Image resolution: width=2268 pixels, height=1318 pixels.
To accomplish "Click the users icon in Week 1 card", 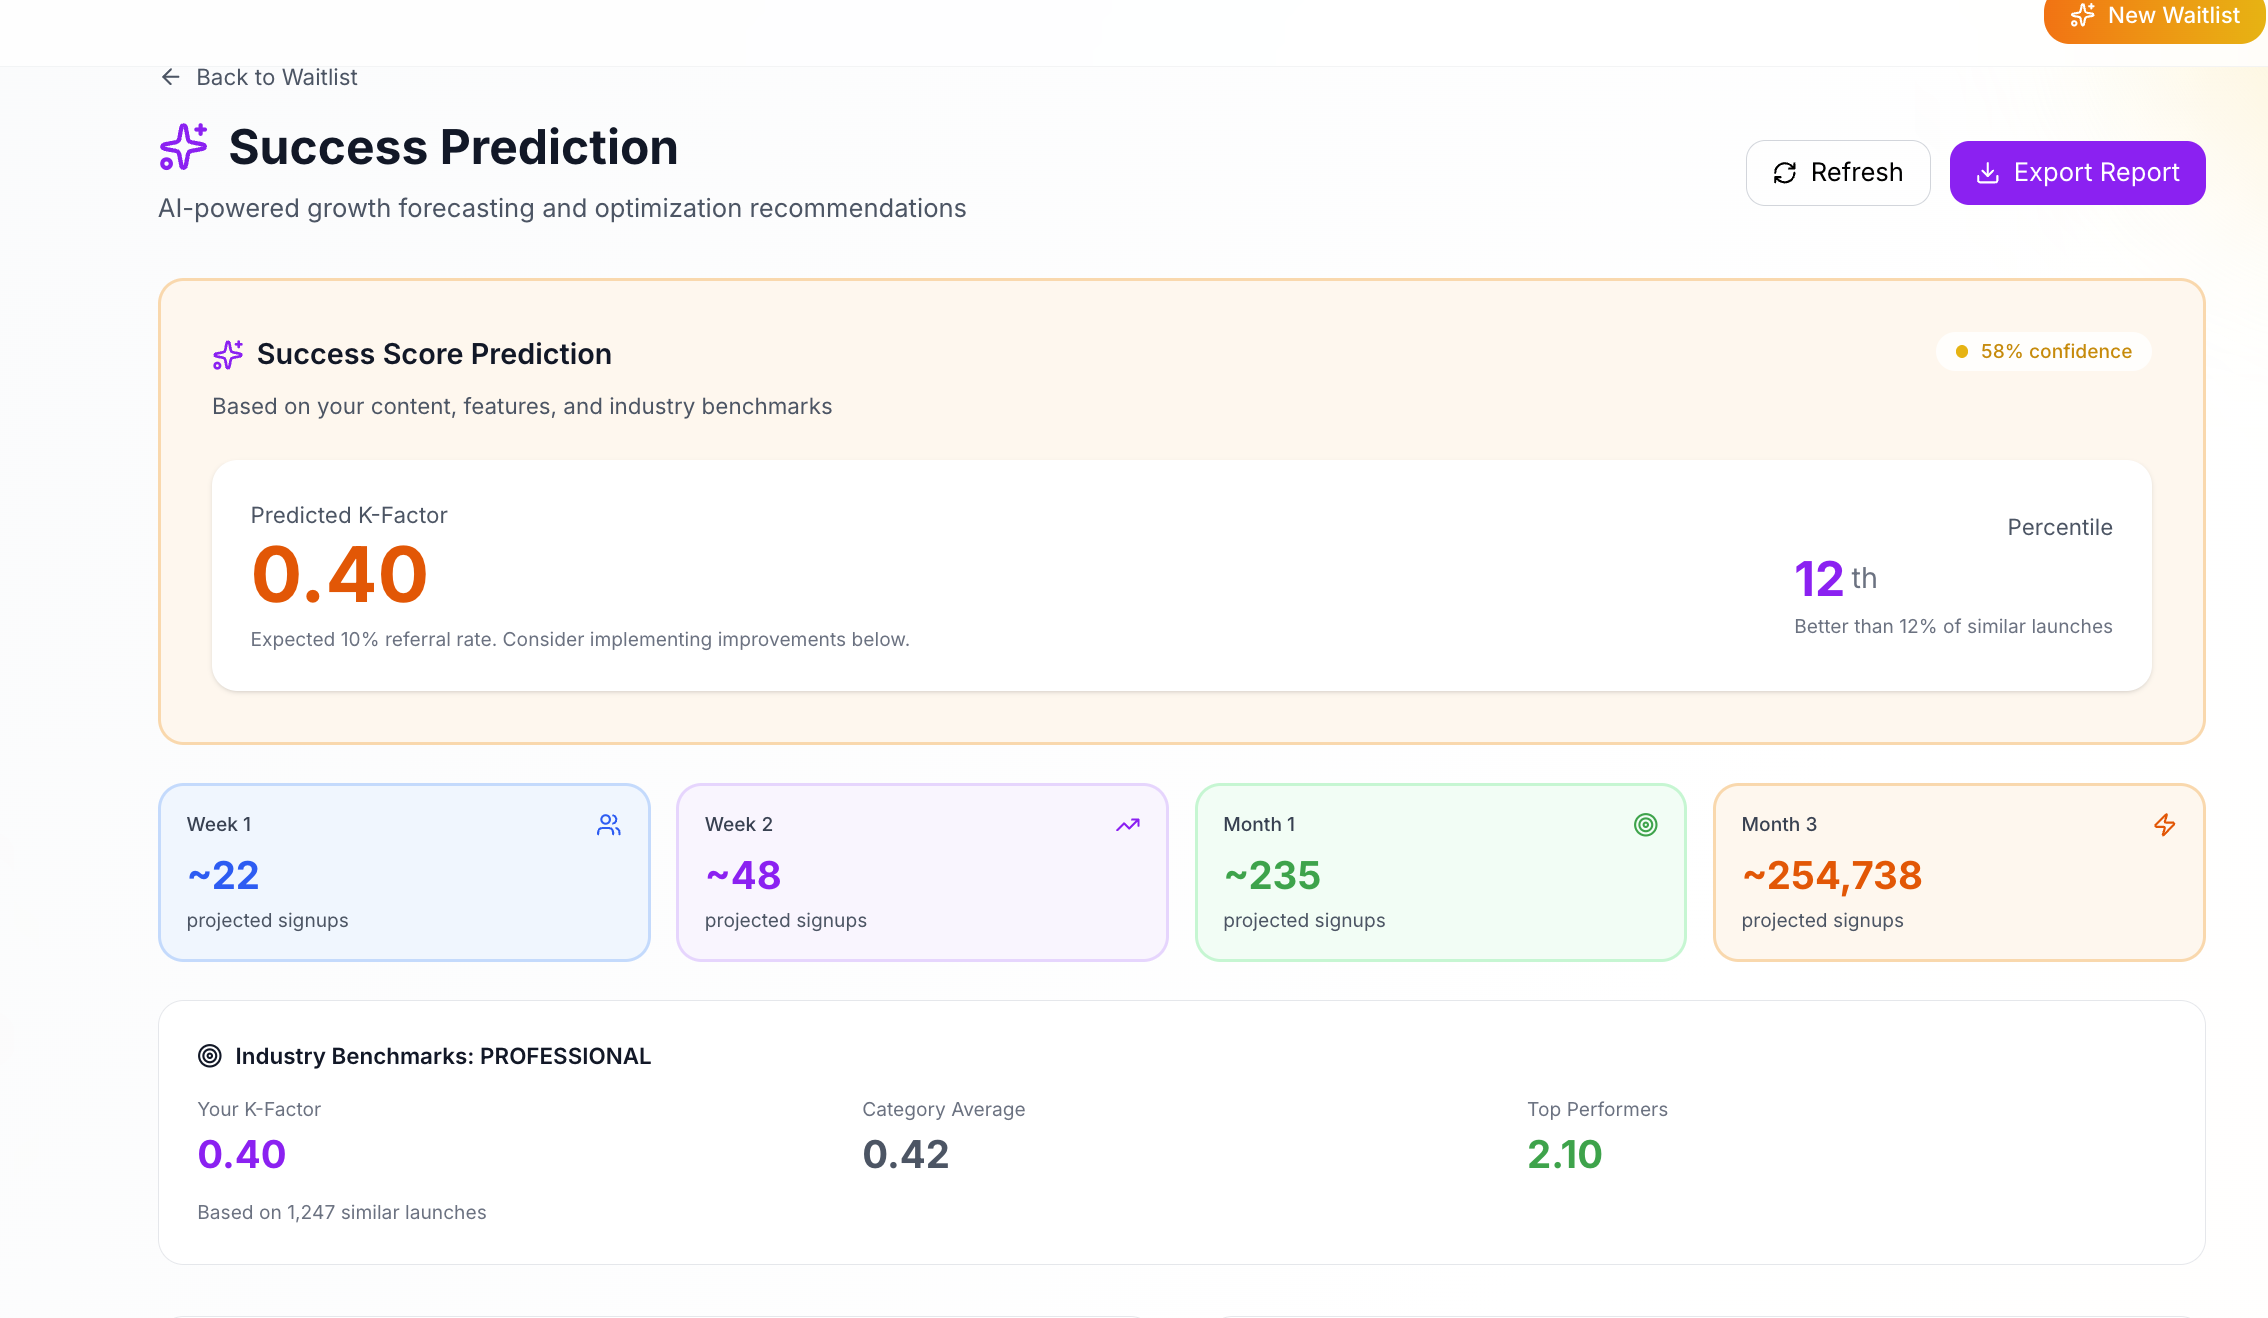I will (x=609, y=825).
